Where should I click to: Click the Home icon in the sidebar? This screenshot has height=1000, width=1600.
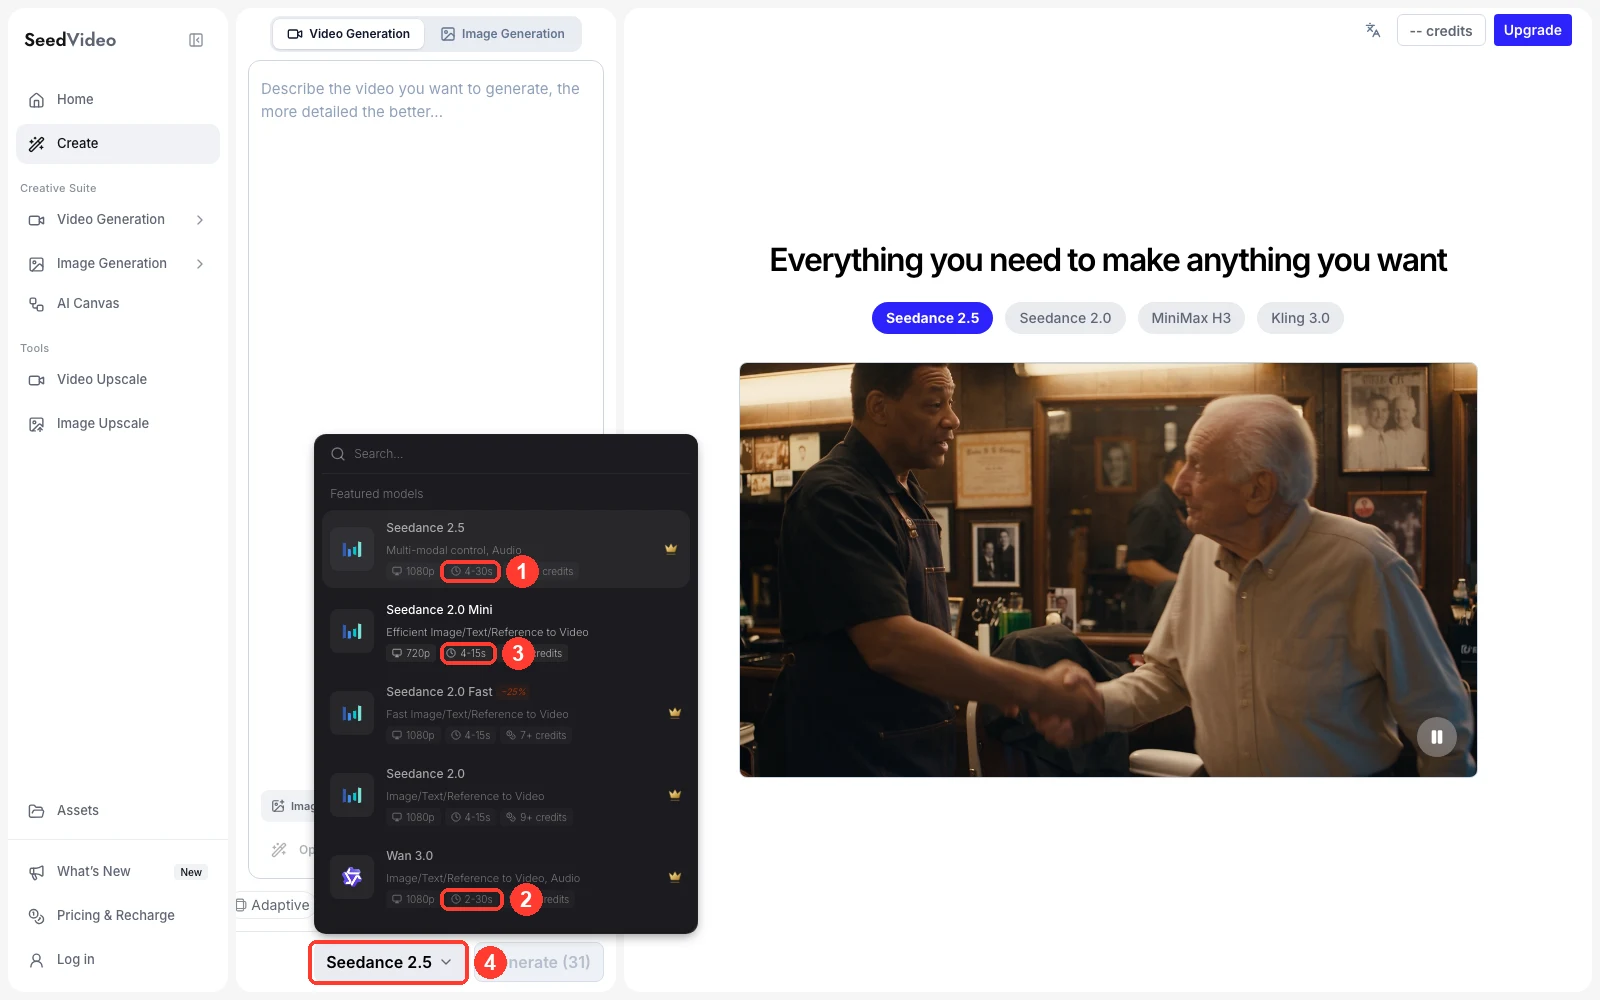point(37,100)
